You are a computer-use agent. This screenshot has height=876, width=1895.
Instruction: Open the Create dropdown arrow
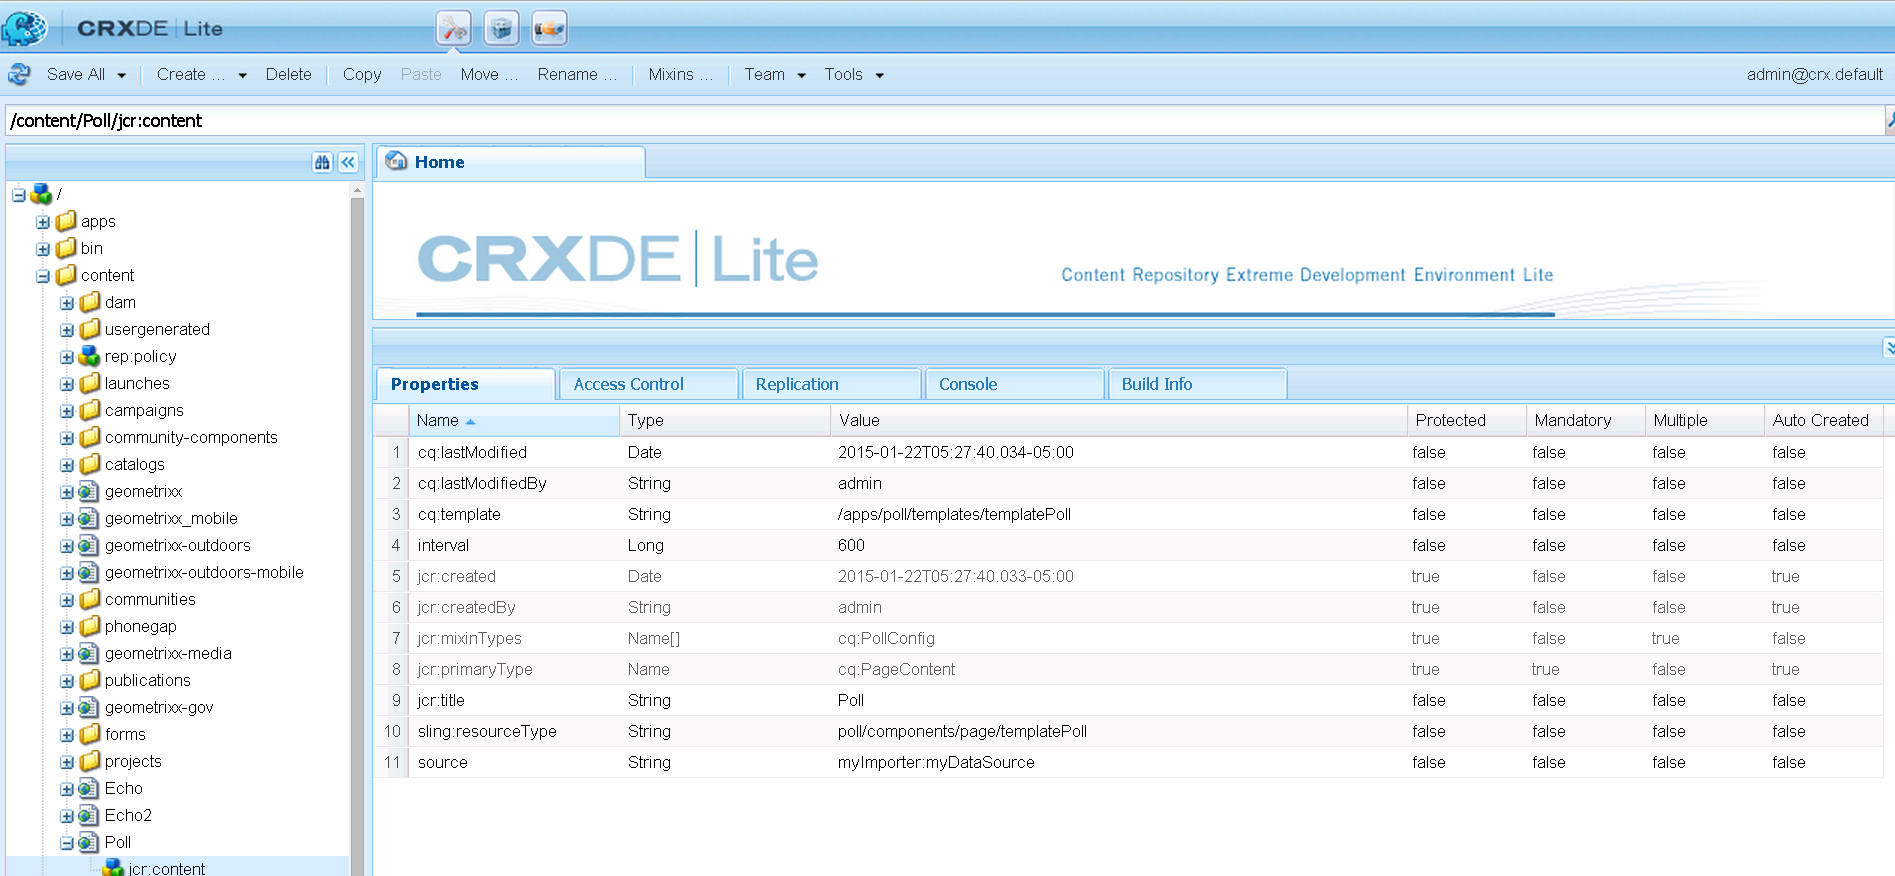tap(242, 75)
